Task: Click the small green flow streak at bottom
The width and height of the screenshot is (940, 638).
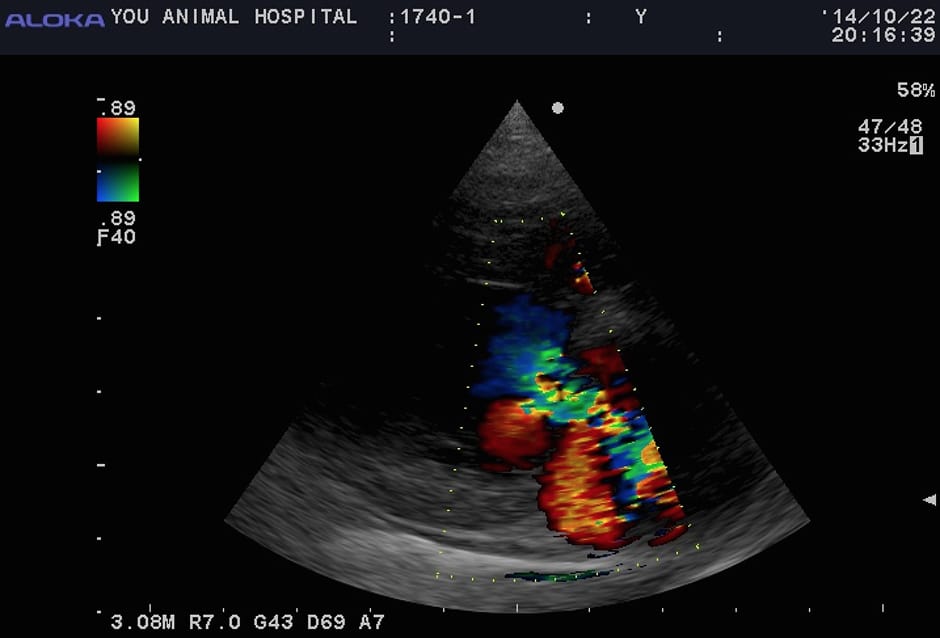Action: tap(558, 576)
